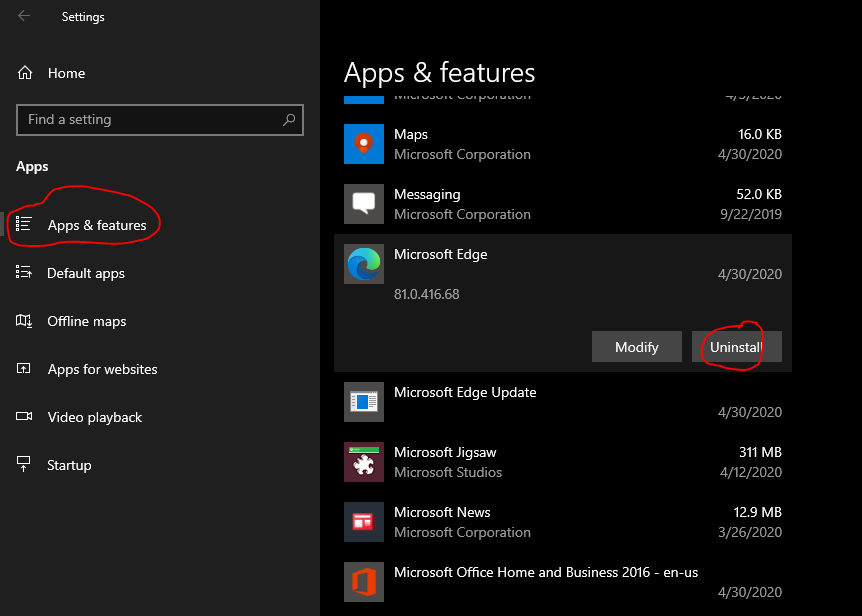The width and height of the screenshot is (862, 616).
Task: Select the Microsoft News entry
Action: pos(563,521)
